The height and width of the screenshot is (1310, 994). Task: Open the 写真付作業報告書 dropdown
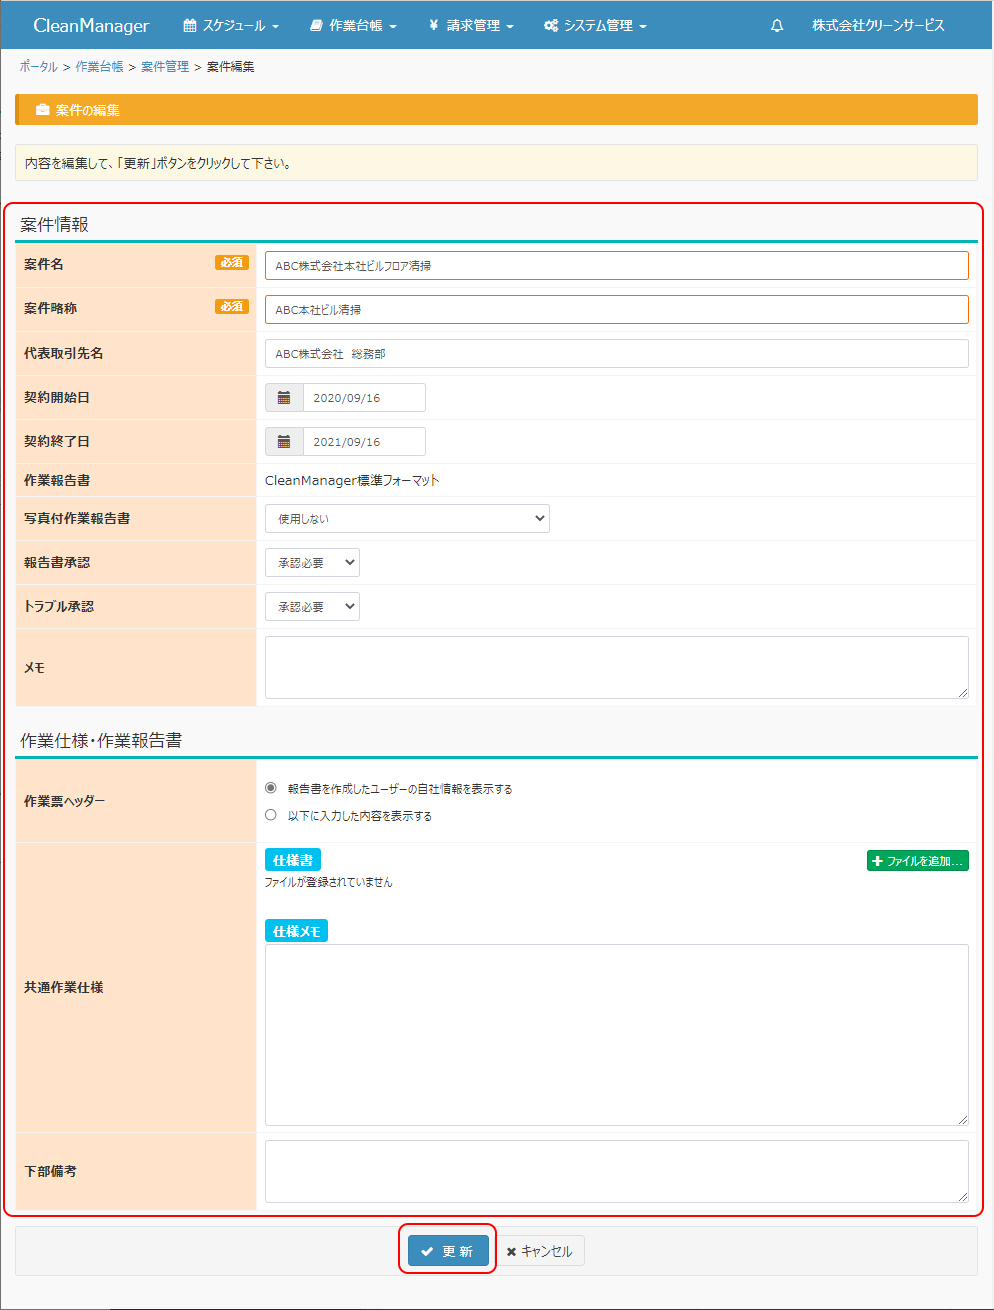click(407, 519)
